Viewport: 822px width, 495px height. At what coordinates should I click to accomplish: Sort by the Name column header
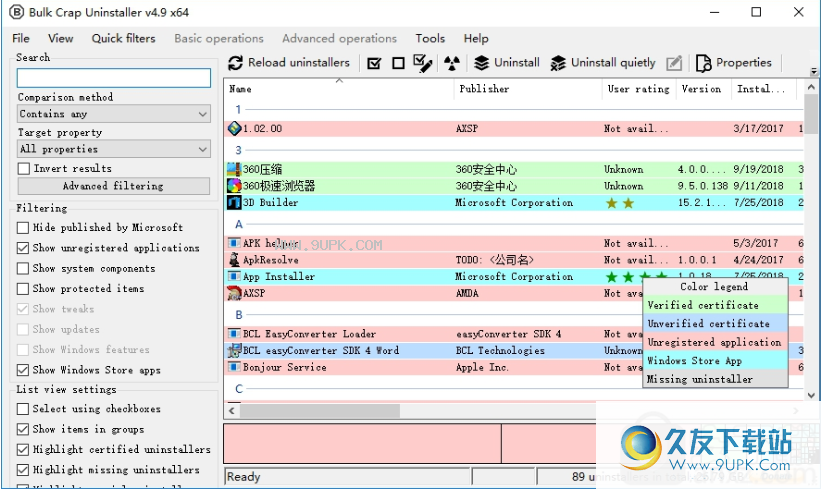pos(339,89)
